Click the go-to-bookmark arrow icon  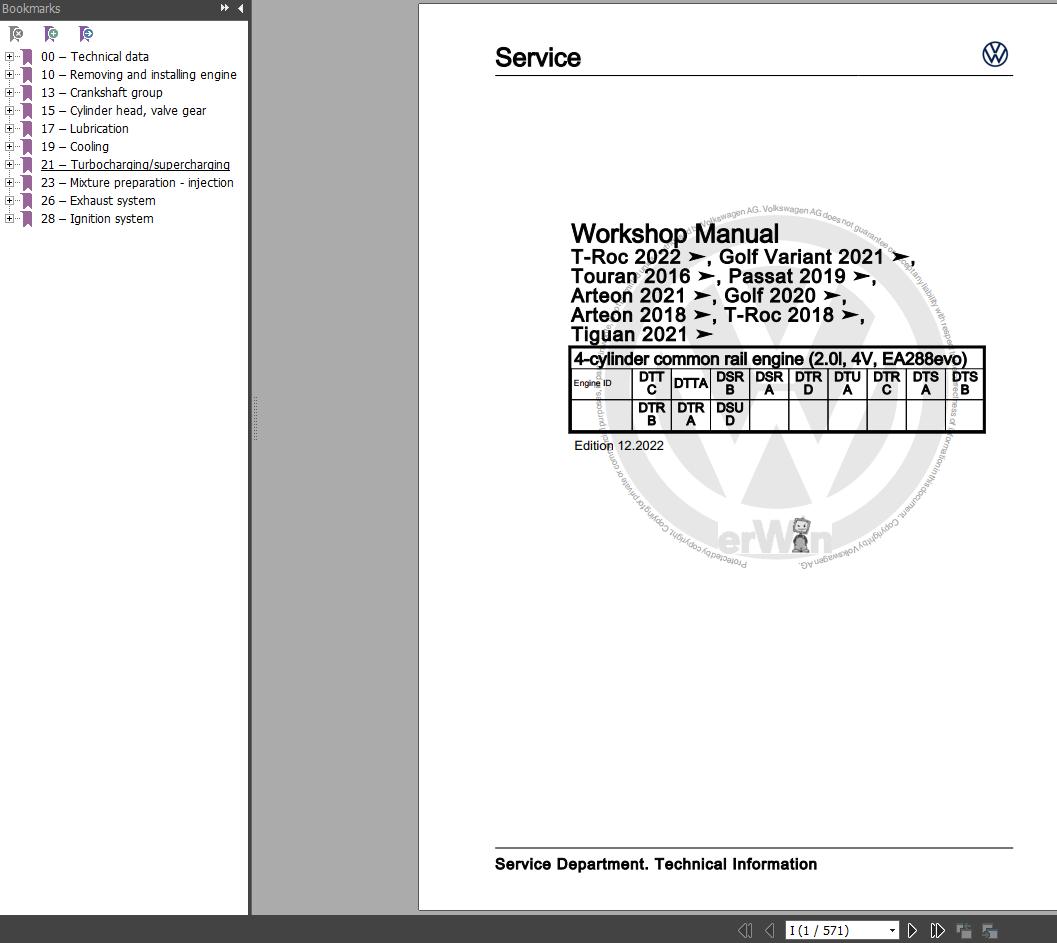pos(87,33)
